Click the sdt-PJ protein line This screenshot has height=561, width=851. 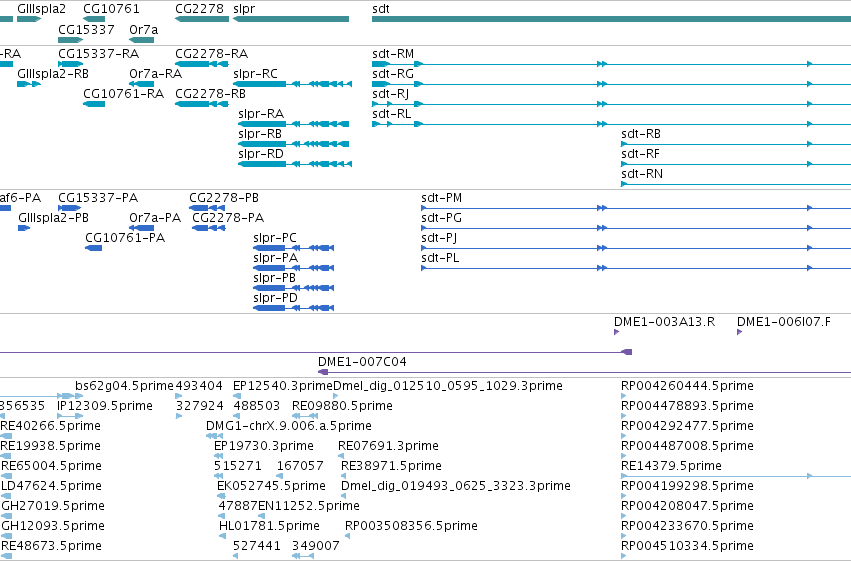[x=636, y=248]
